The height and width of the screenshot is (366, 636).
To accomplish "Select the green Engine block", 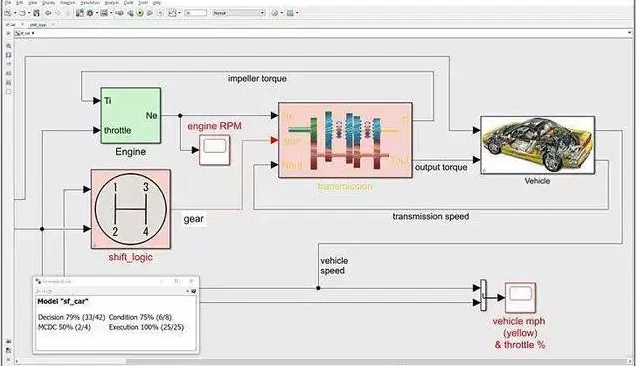I will (x=131, y=116).
